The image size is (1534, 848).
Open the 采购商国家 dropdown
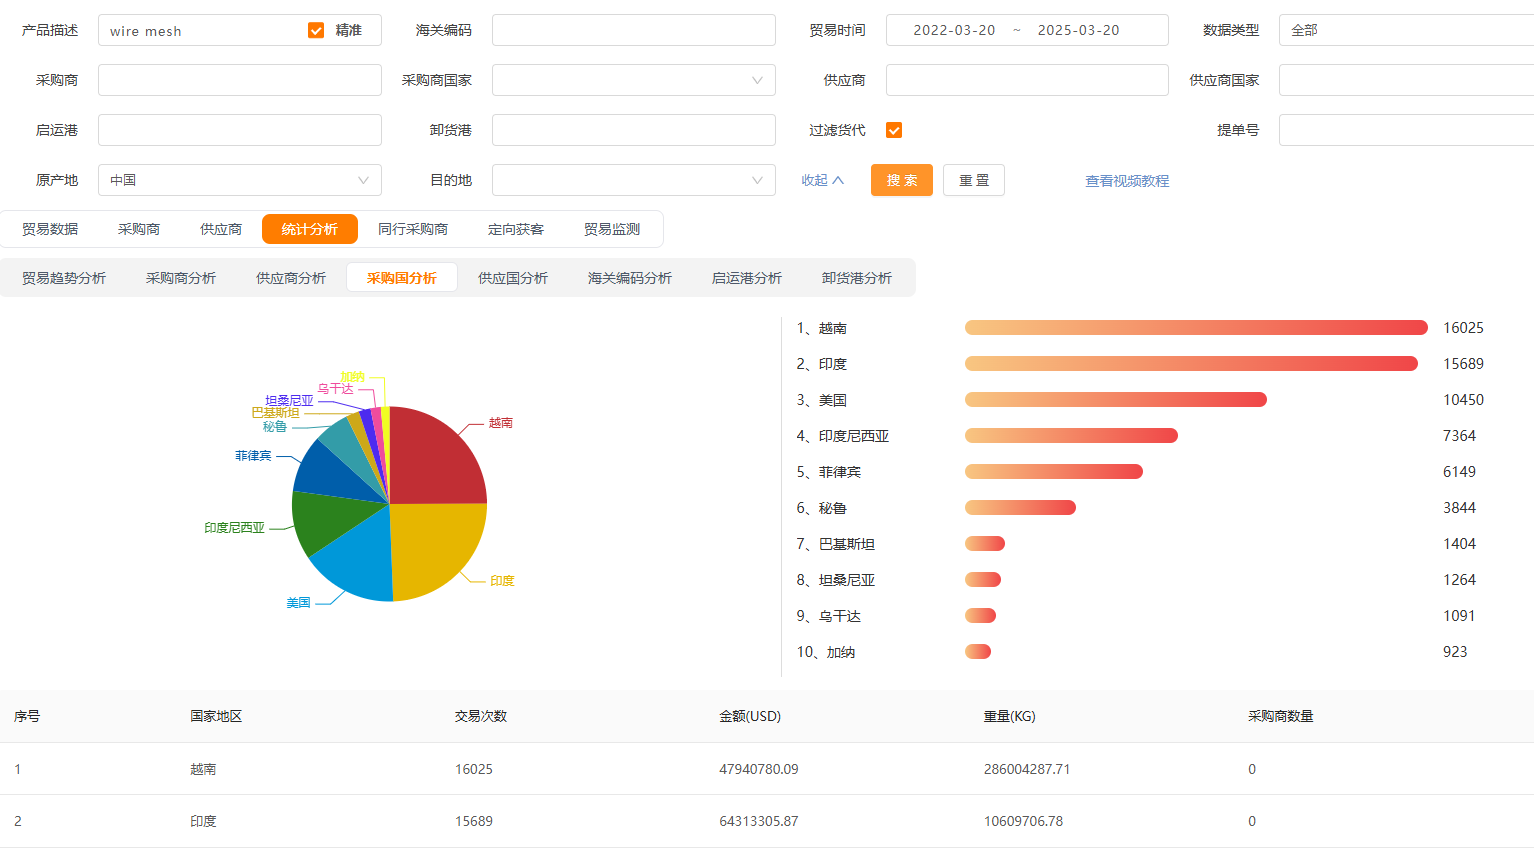pos(633,80)
